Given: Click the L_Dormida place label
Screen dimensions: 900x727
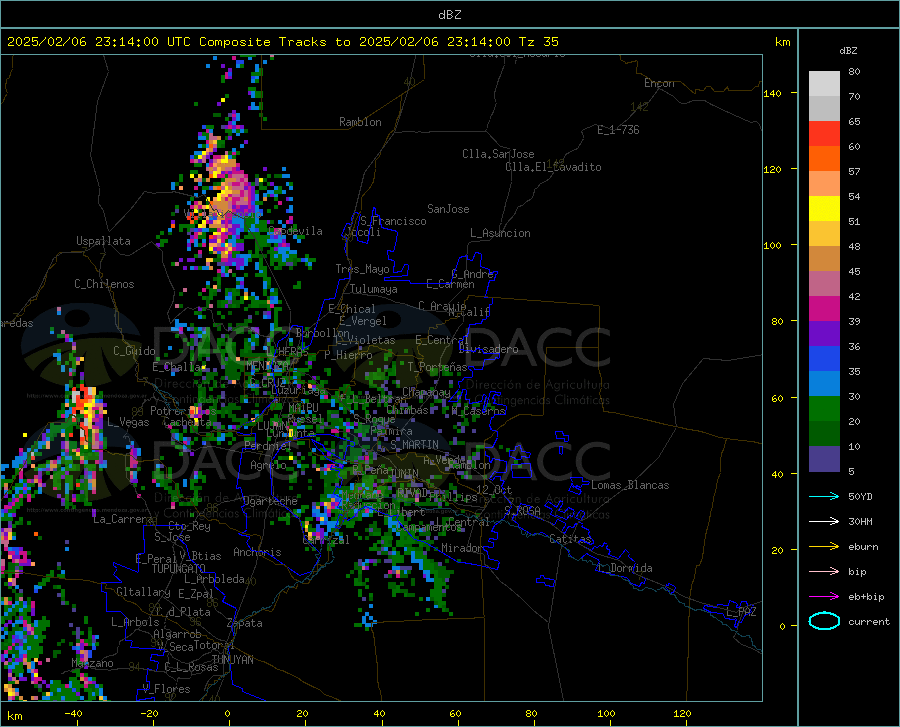Looking at the screenshot, I should (x=625, y=568).
